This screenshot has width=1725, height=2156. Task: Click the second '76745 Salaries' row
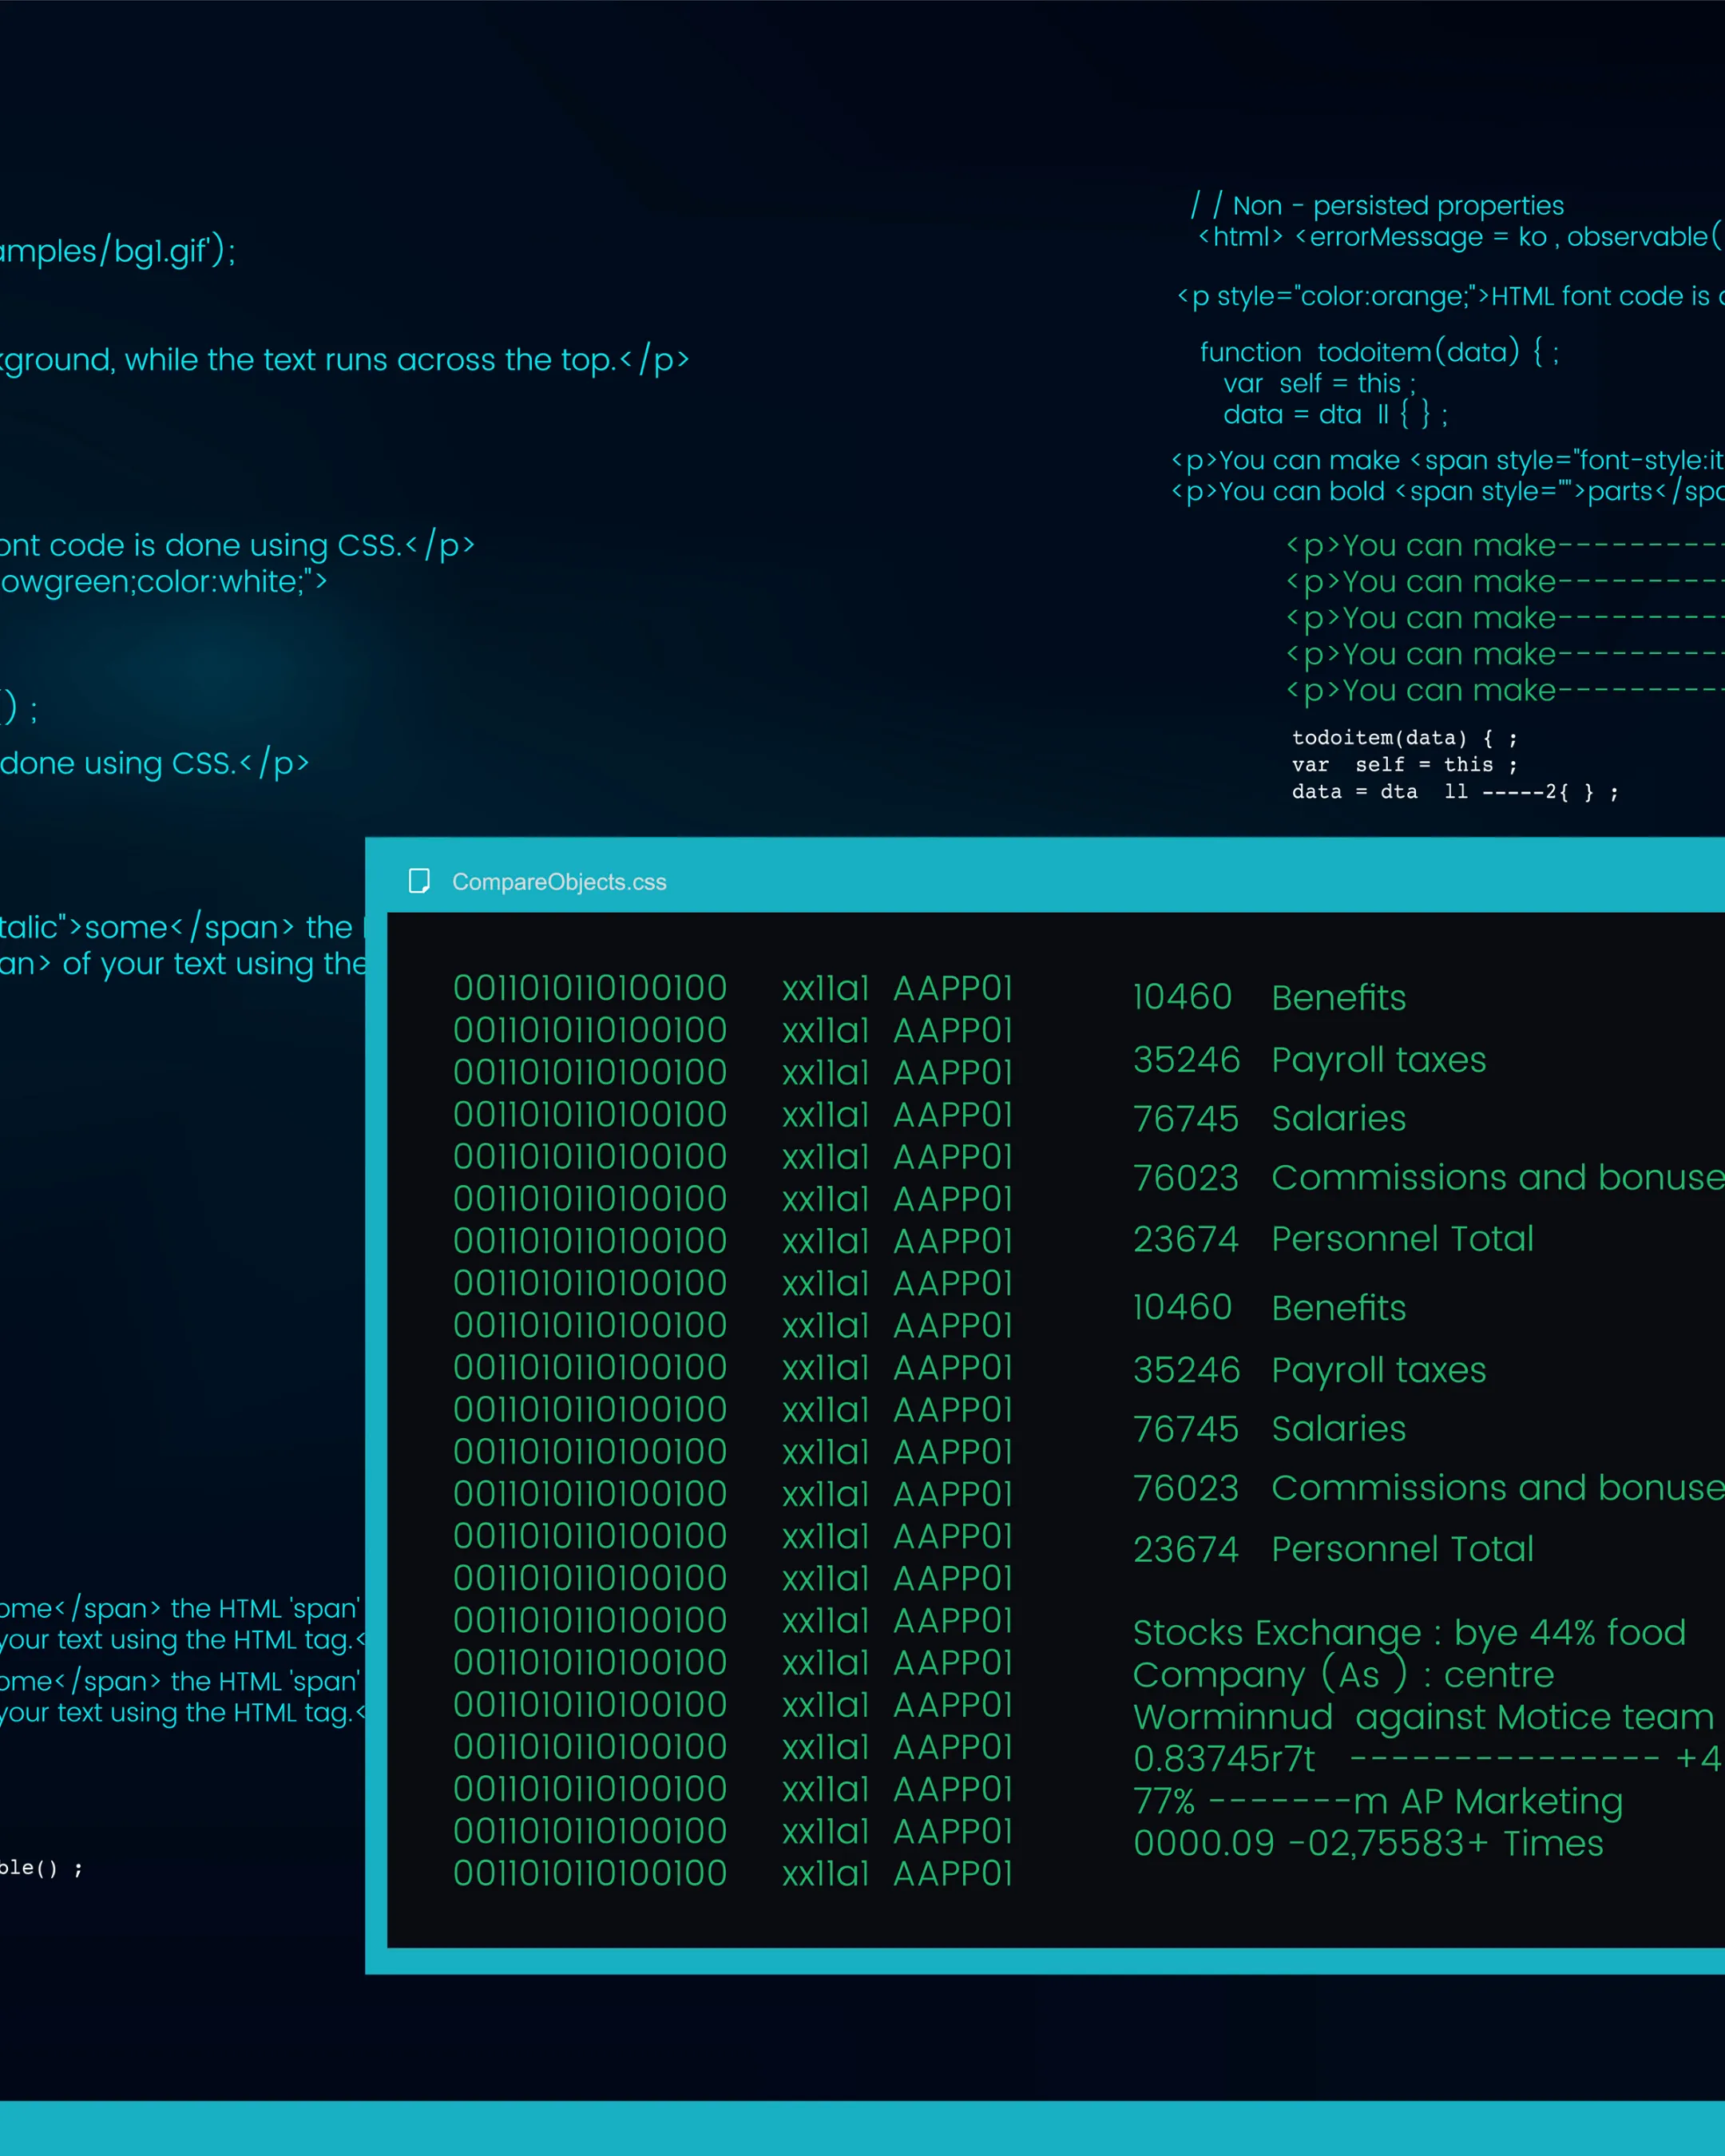click(1268, 1428)
